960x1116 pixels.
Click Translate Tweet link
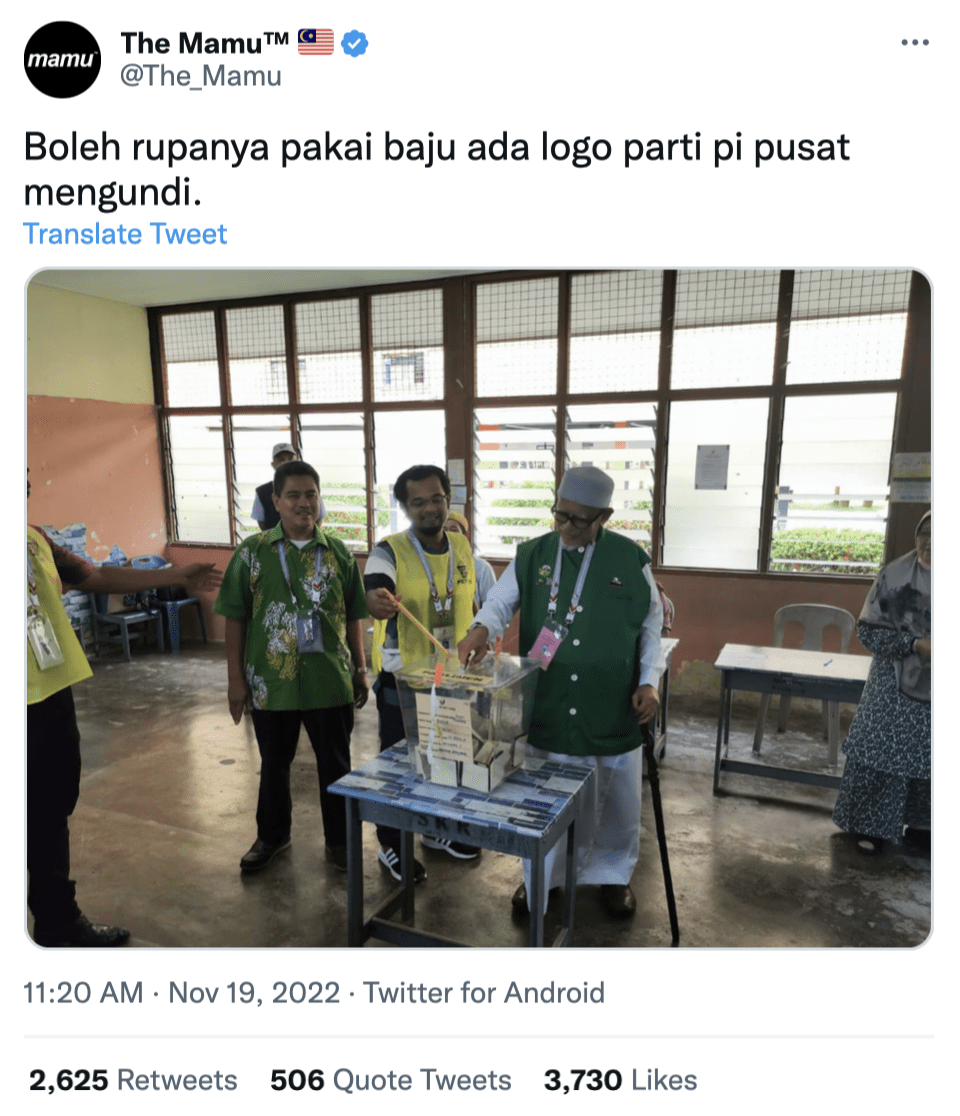click(x=125, y=234)
